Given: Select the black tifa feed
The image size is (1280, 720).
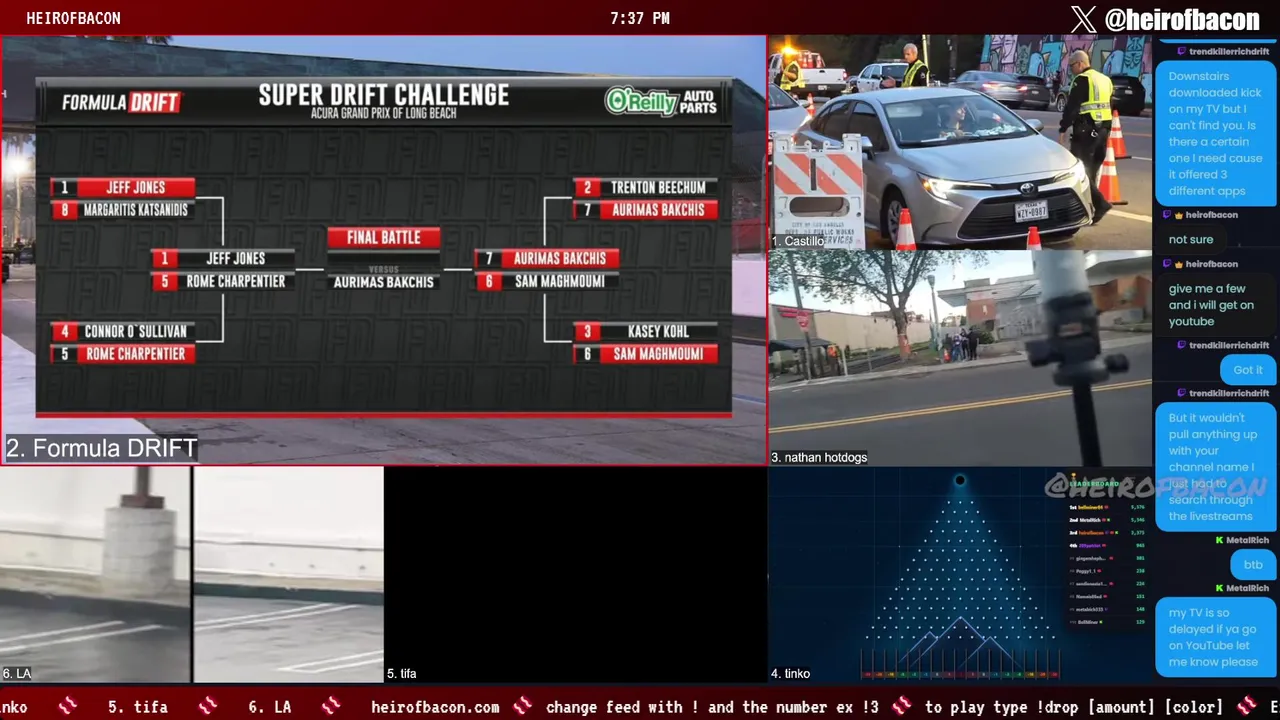Looking at the screenshot, I should click(575, 575).
